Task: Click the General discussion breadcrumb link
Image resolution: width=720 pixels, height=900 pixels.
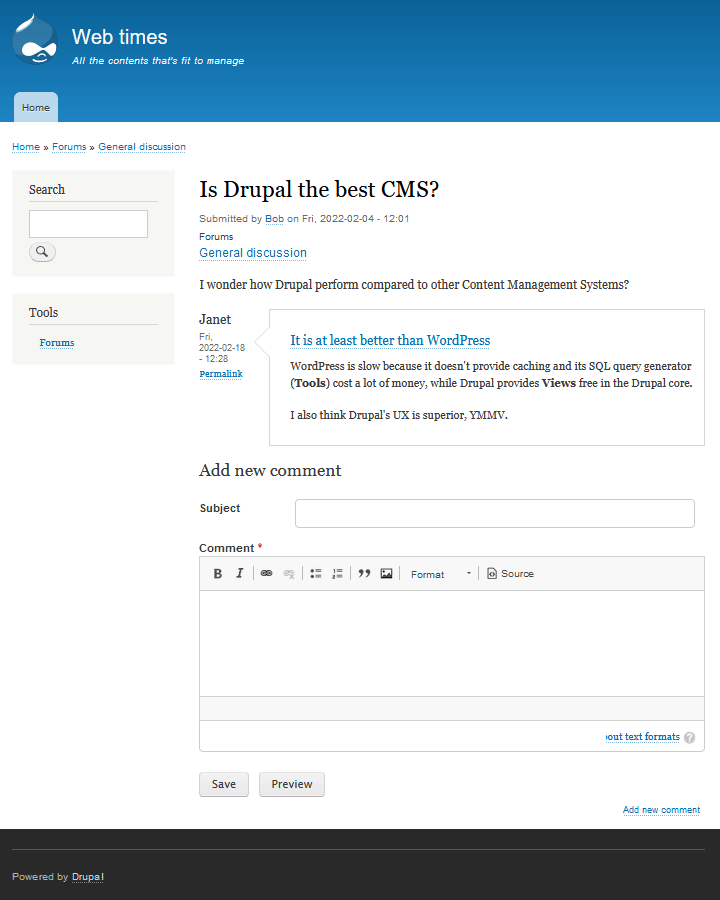Action: tap(142, 147)
